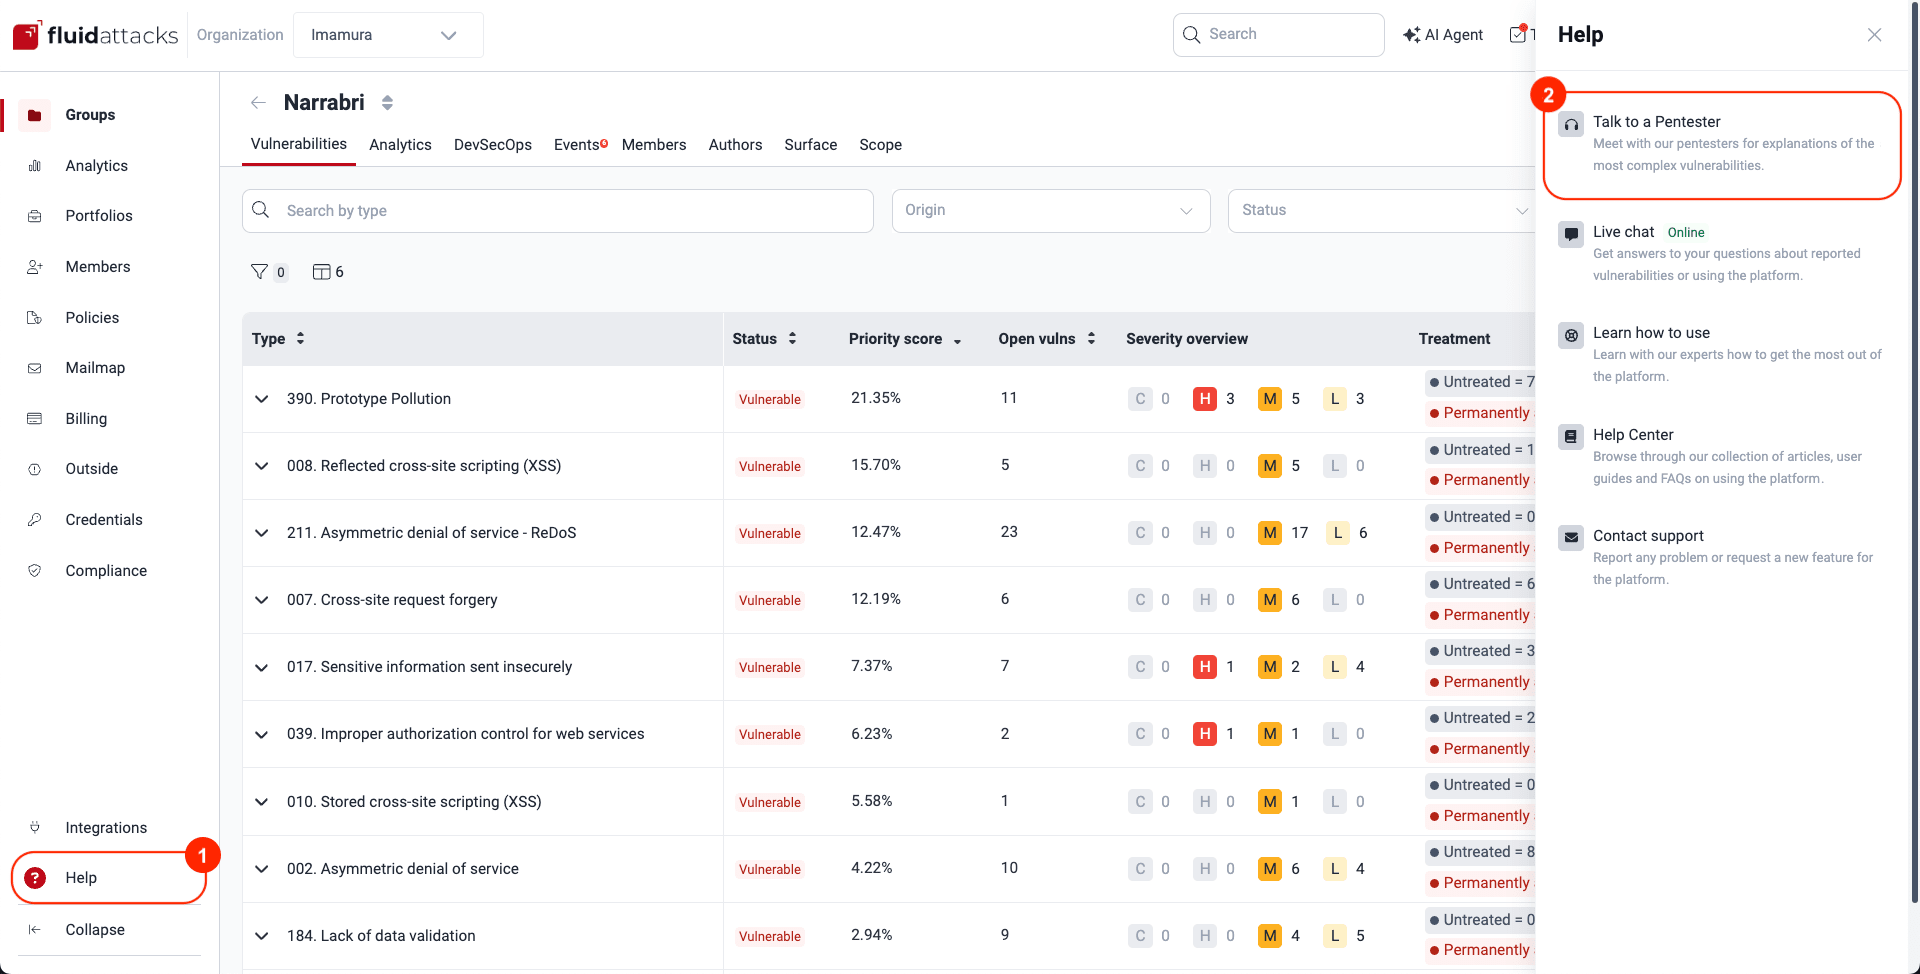
Task: Expand the 390. Prototype Pollution row
Action: [262, 399]
